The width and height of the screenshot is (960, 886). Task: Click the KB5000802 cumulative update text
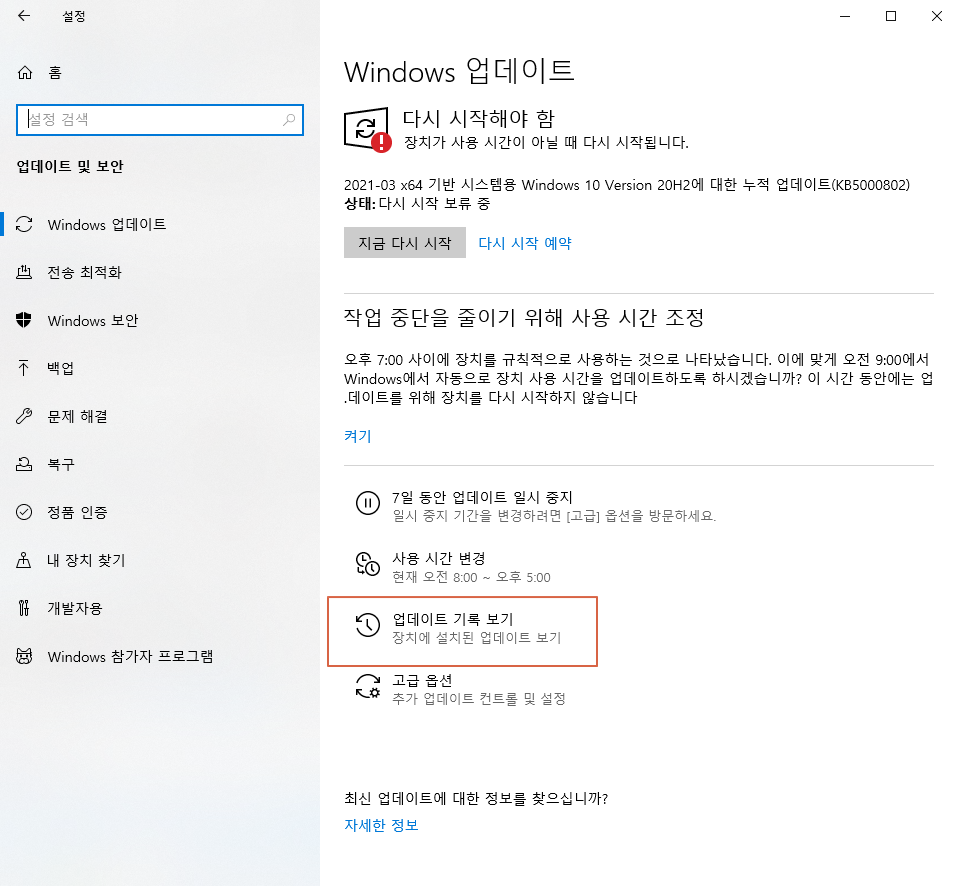coord(627,185)
